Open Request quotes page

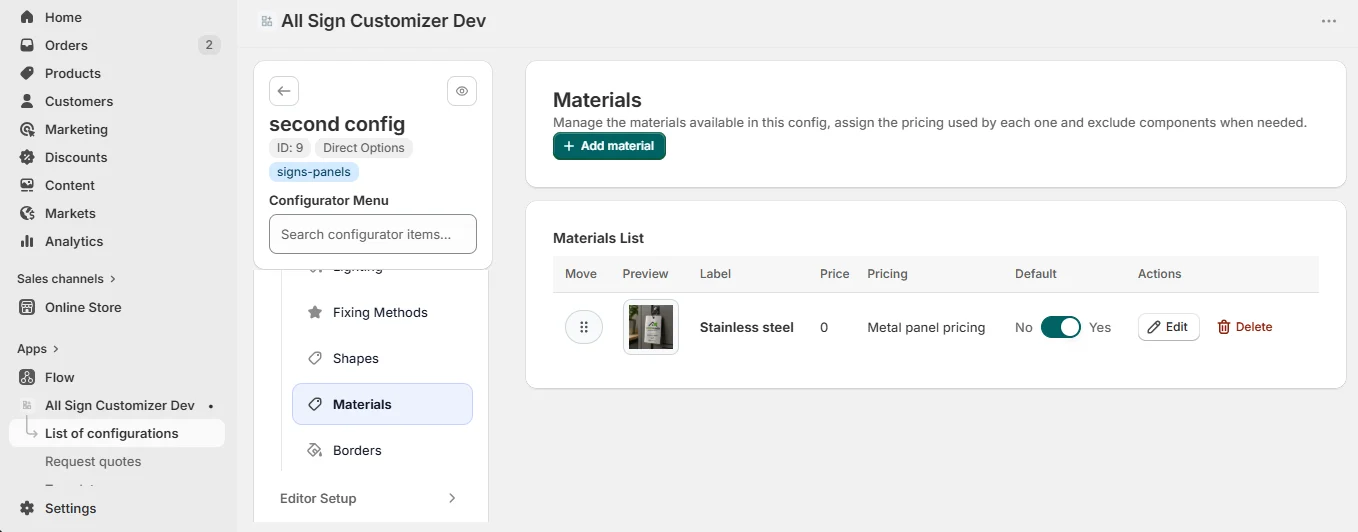(x=93, y=461)
